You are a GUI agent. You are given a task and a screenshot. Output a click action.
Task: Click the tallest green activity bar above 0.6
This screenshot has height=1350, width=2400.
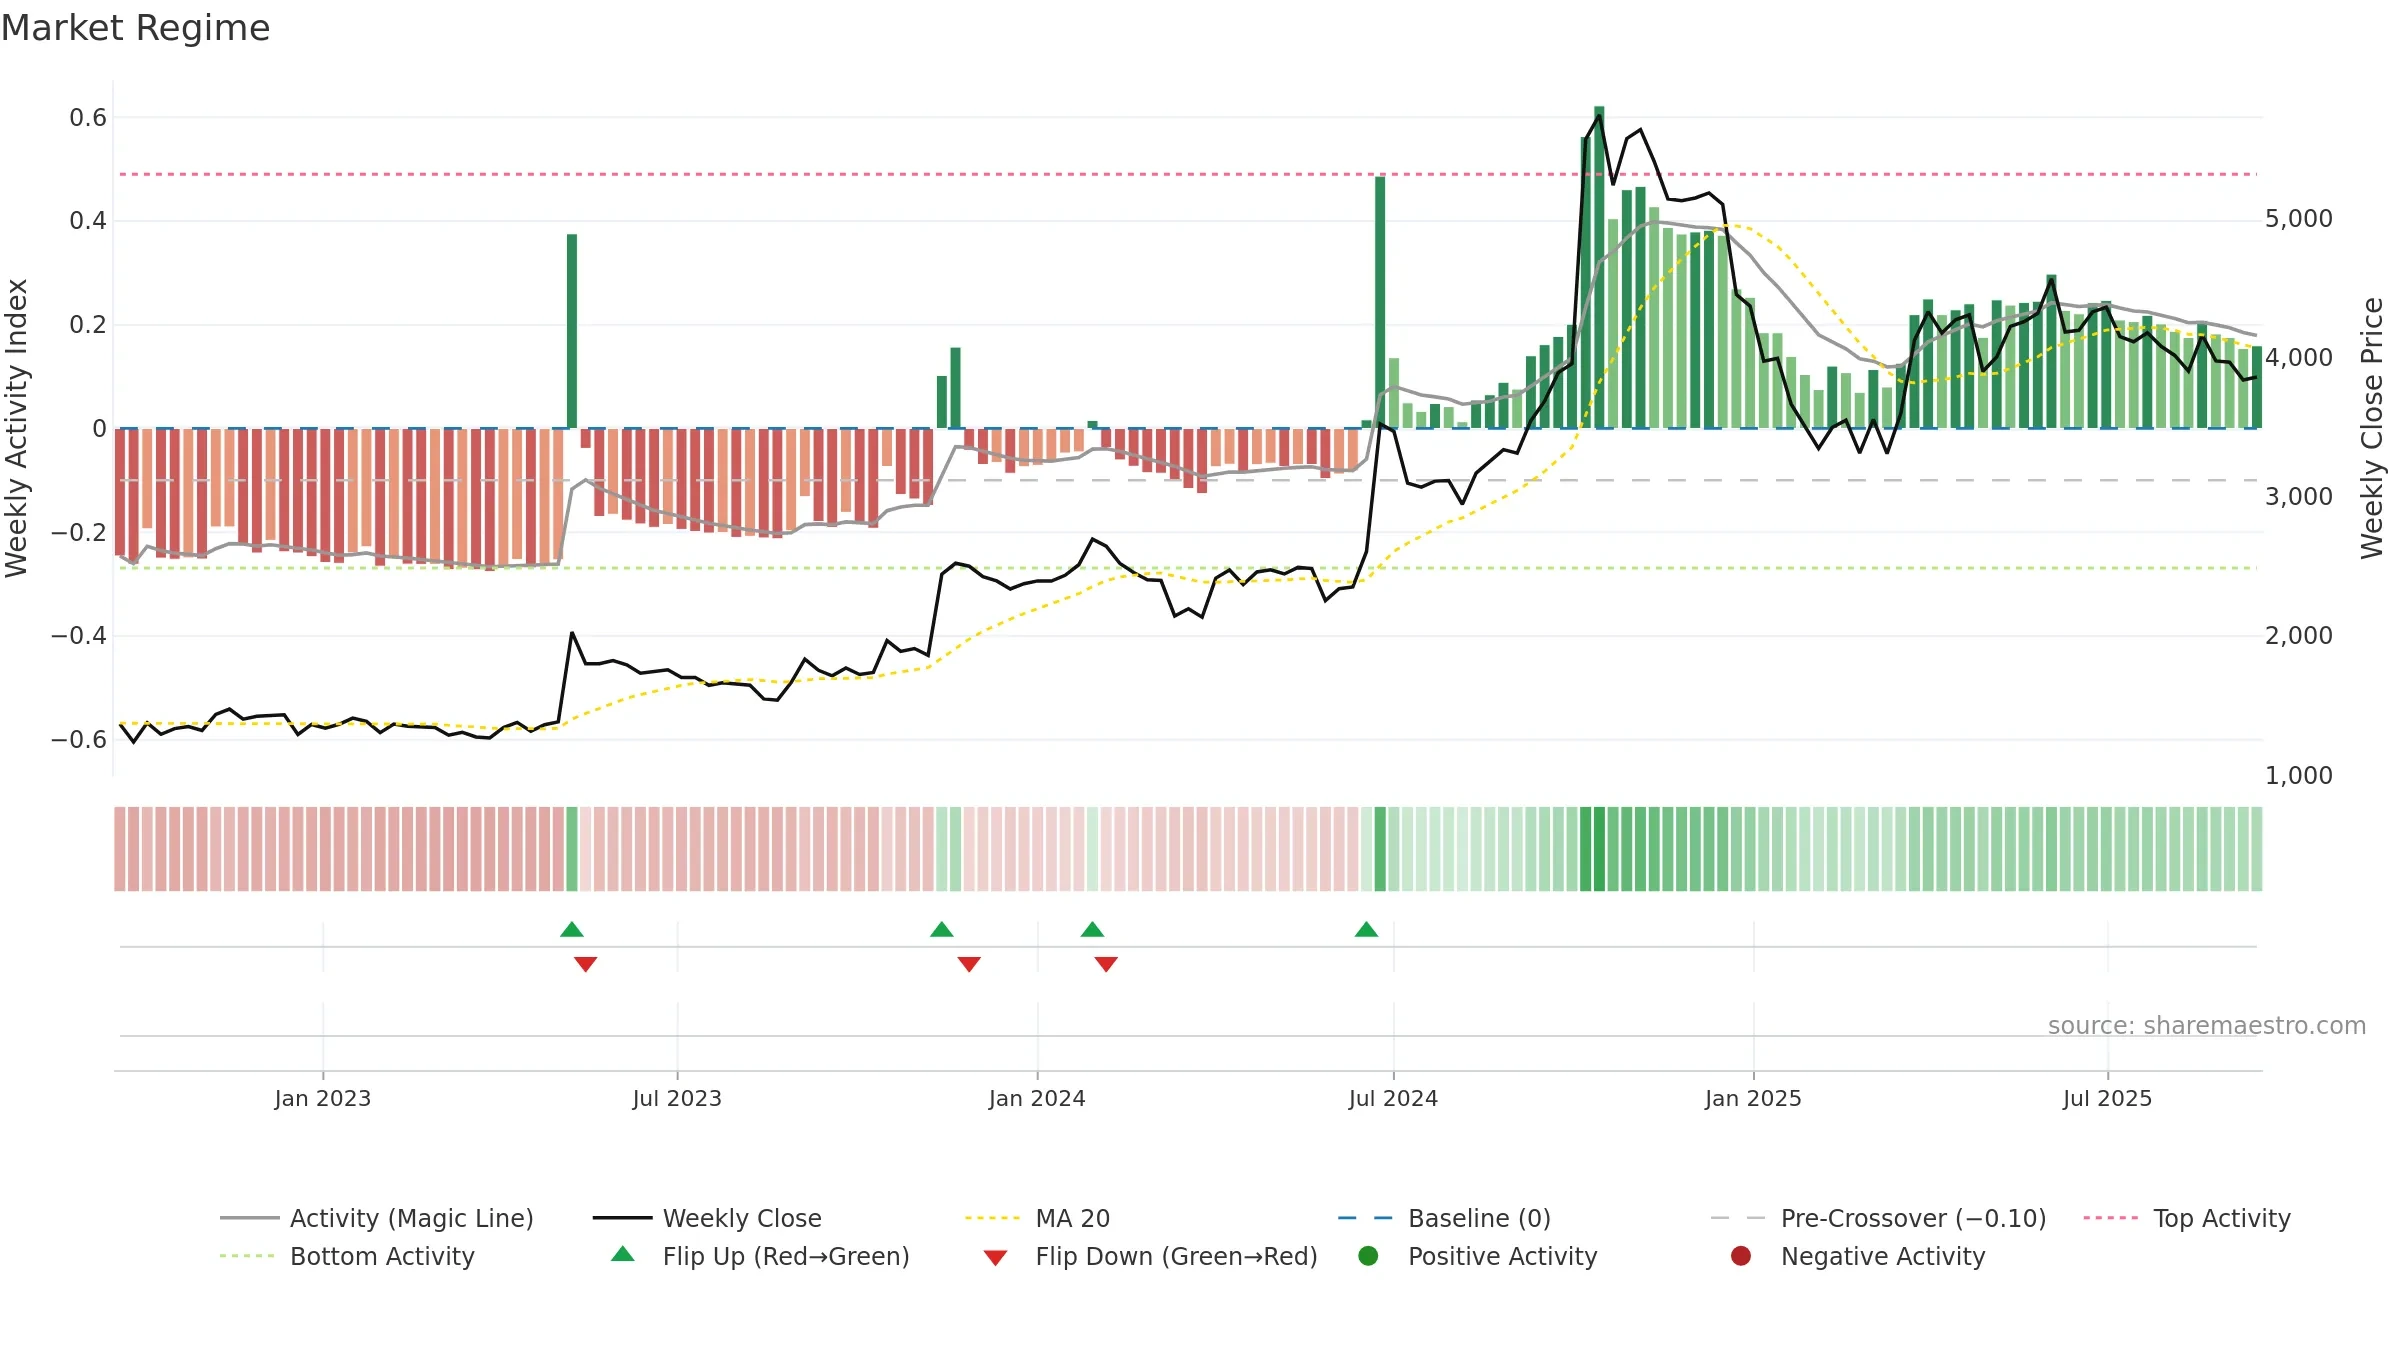point(1599,267)
